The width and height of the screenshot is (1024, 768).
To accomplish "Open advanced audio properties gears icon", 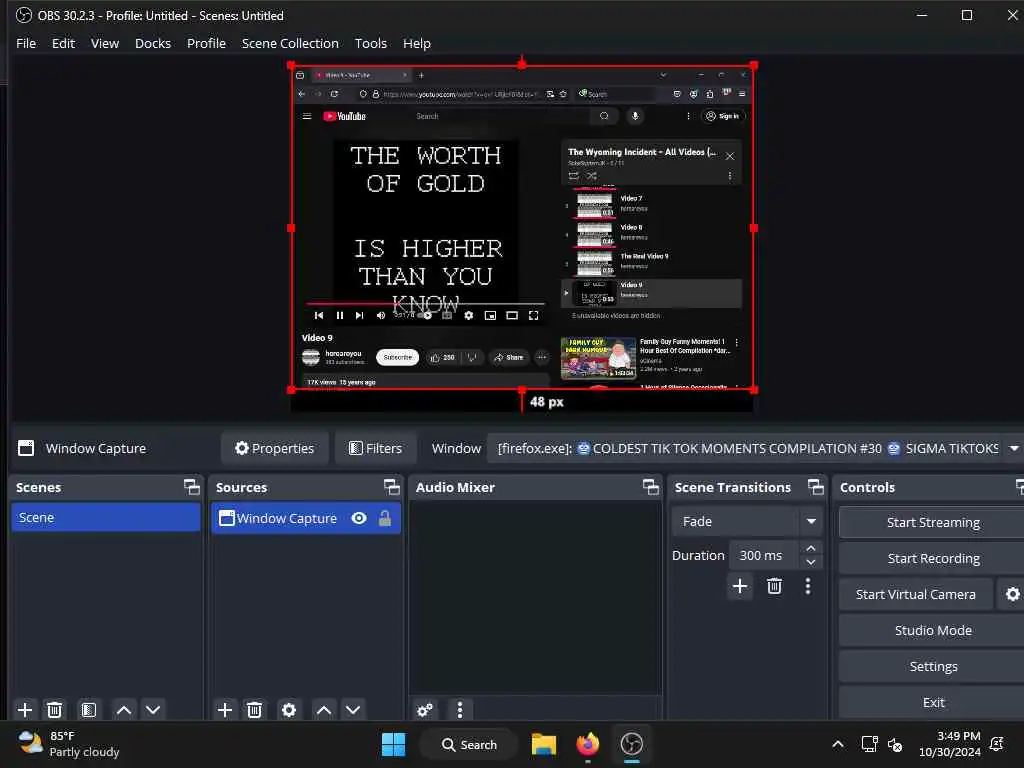I will (x=424, y=709).
